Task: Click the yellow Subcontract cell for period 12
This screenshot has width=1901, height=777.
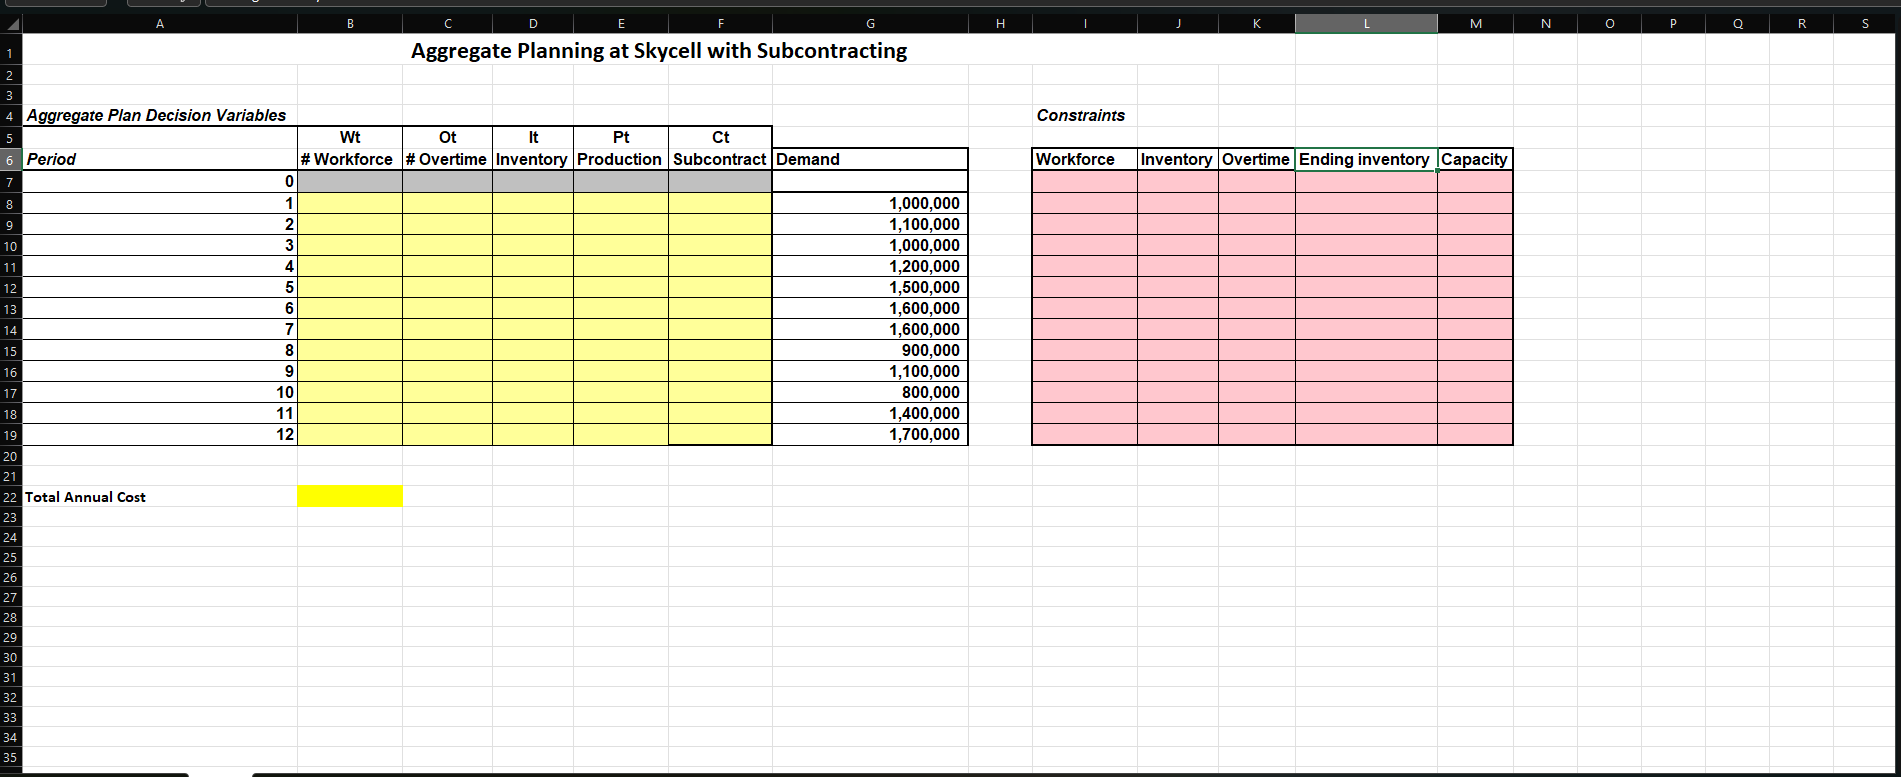Action: click(x=720, y=434)
